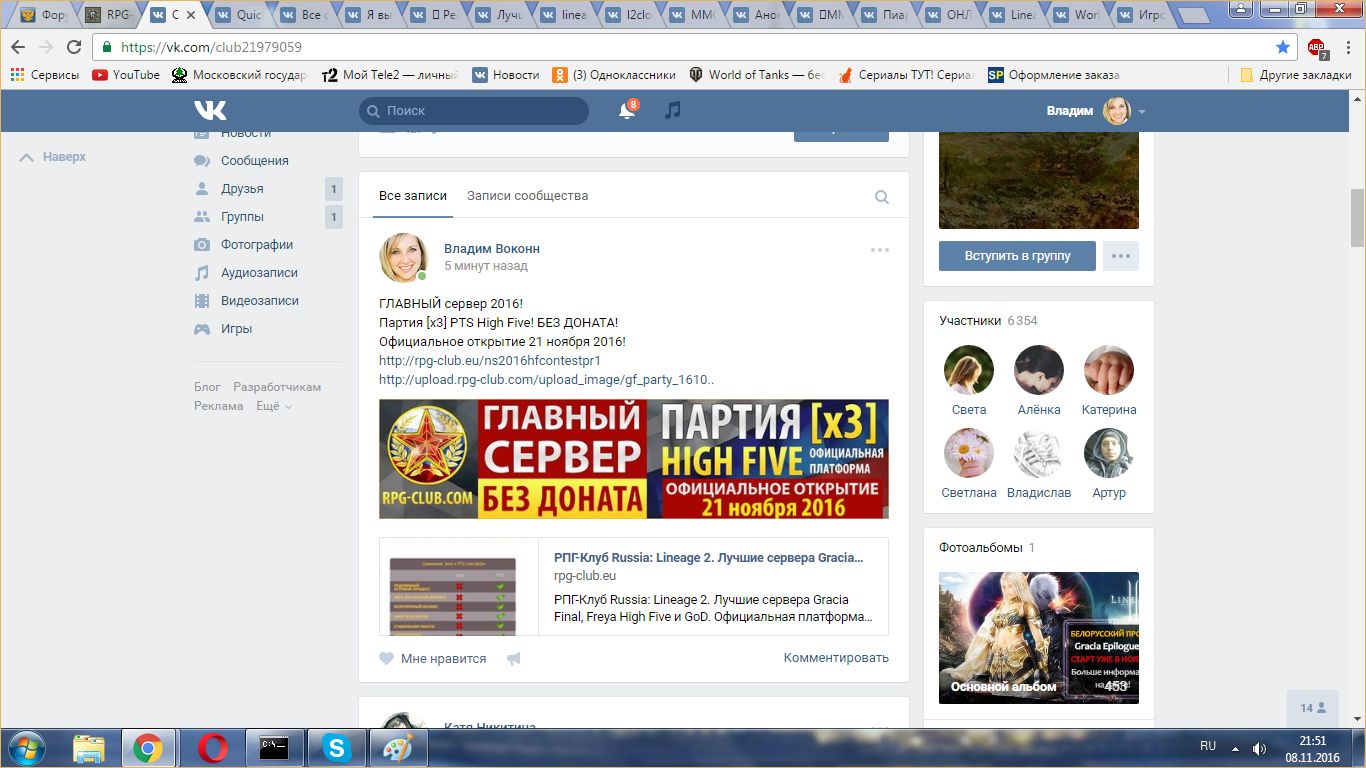This screenshot has width=1366, height=768.
Task: Click the VK logo icon
Action: pyautogui.click(x=210, y=110)
